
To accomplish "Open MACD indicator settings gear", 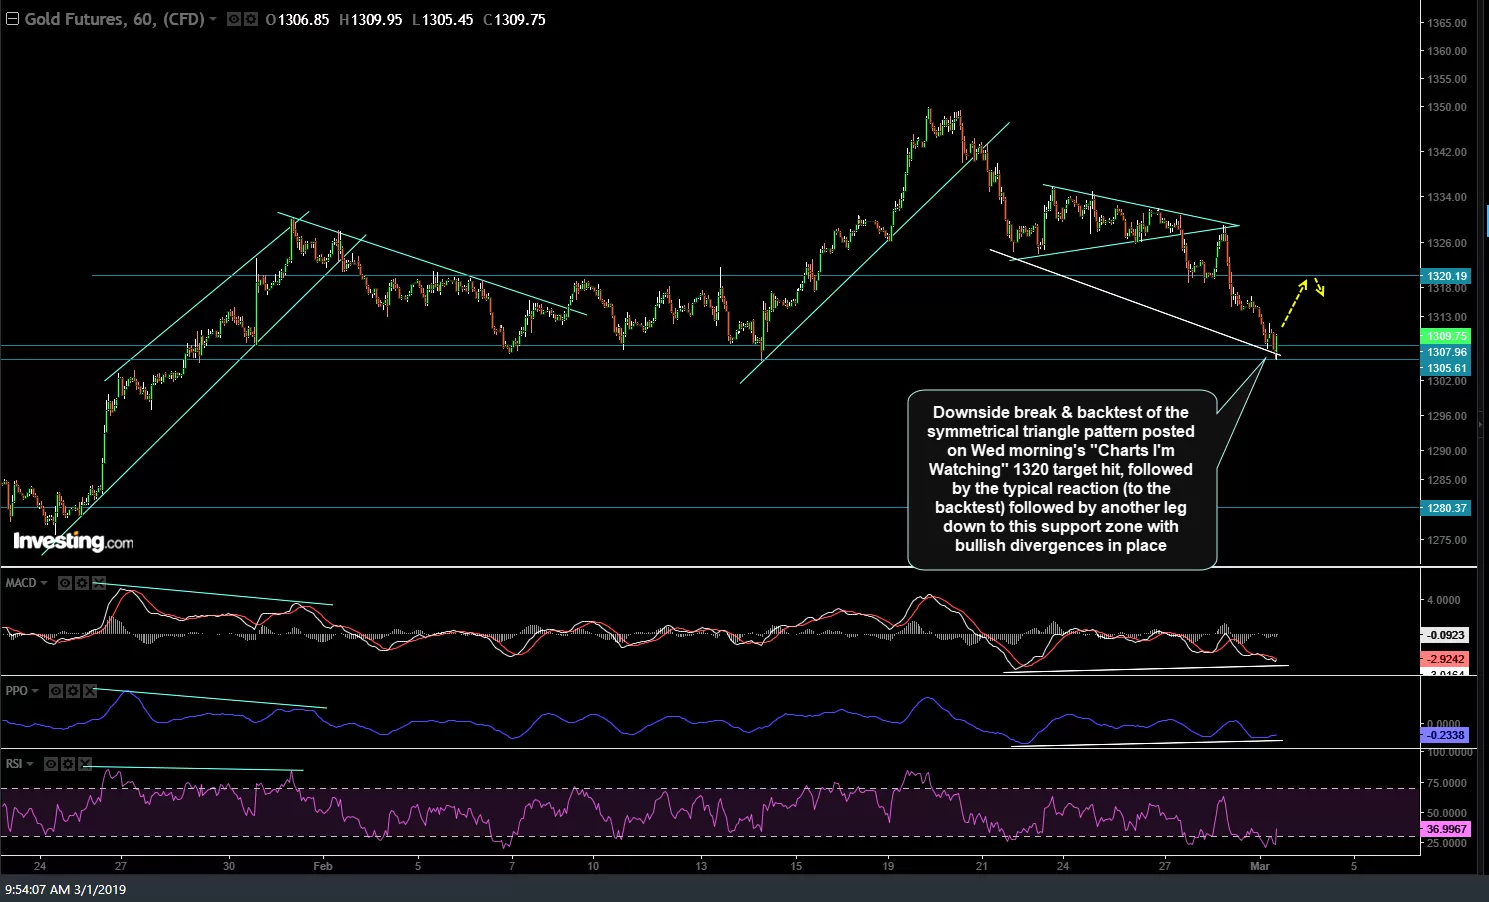I will coord(82,583).
